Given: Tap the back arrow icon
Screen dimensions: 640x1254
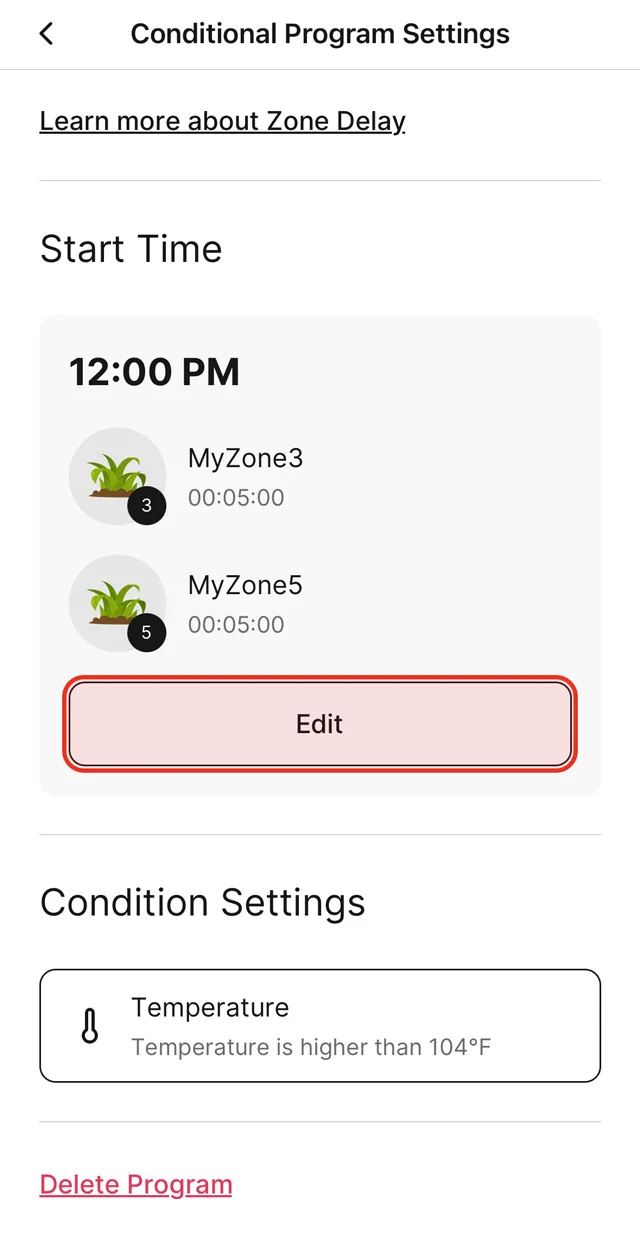Looking at the screenshot, I should tap(46, 34).
